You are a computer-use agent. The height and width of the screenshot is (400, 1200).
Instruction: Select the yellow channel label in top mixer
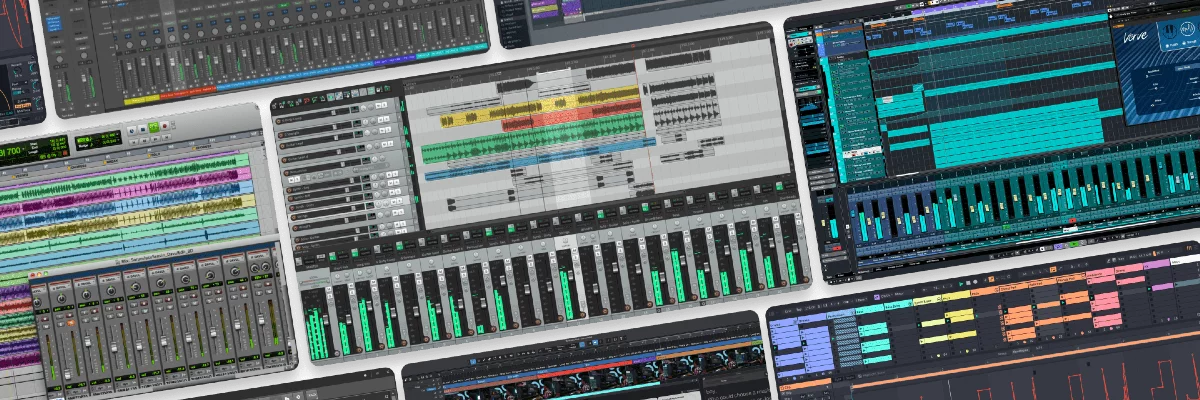(140, 100)
